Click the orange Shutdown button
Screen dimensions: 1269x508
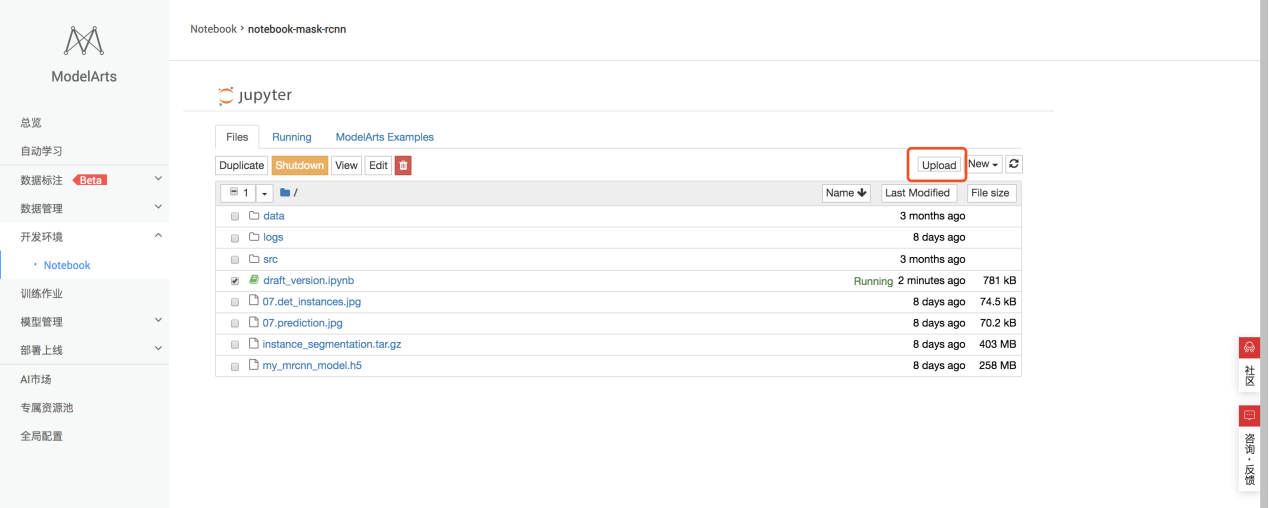300,165
